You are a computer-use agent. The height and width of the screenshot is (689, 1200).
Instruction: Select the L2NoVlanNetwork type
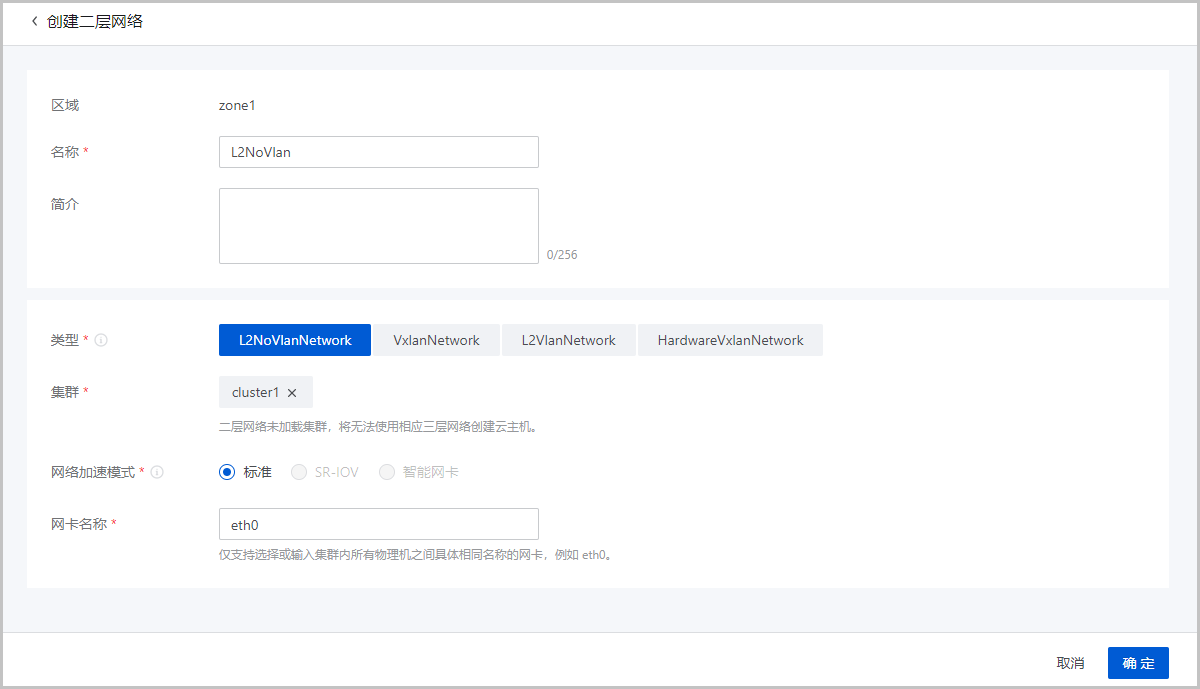[x=295, y=340]
